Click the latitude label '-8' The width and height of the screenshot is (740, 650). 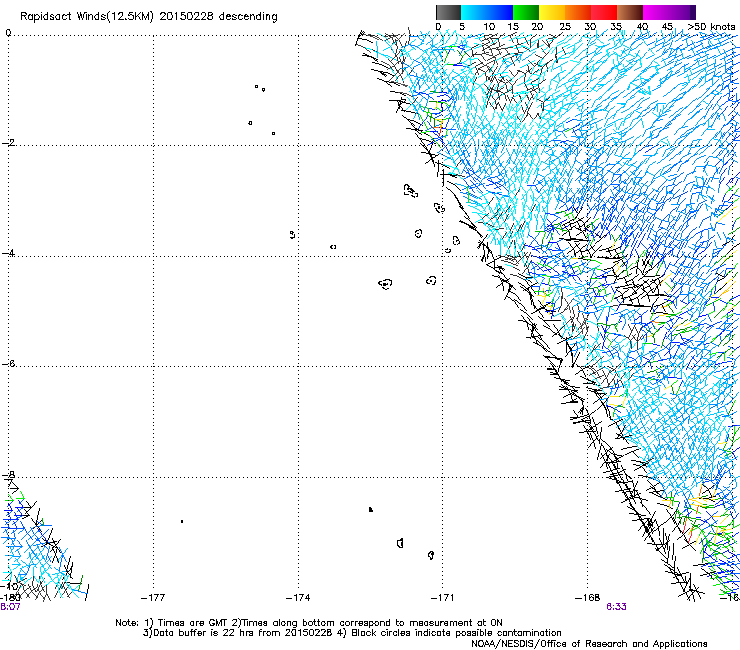tap(8, 474)
